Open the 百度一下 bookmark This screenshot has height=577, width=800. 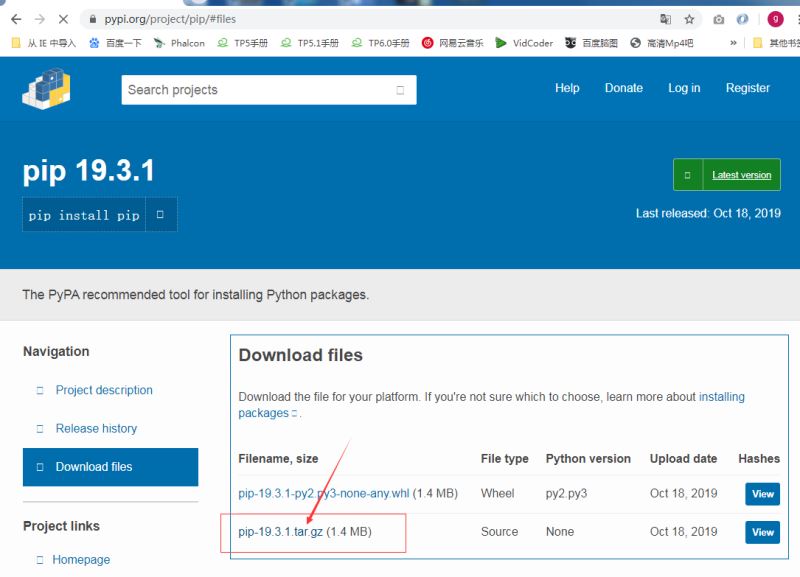[115, 43]
